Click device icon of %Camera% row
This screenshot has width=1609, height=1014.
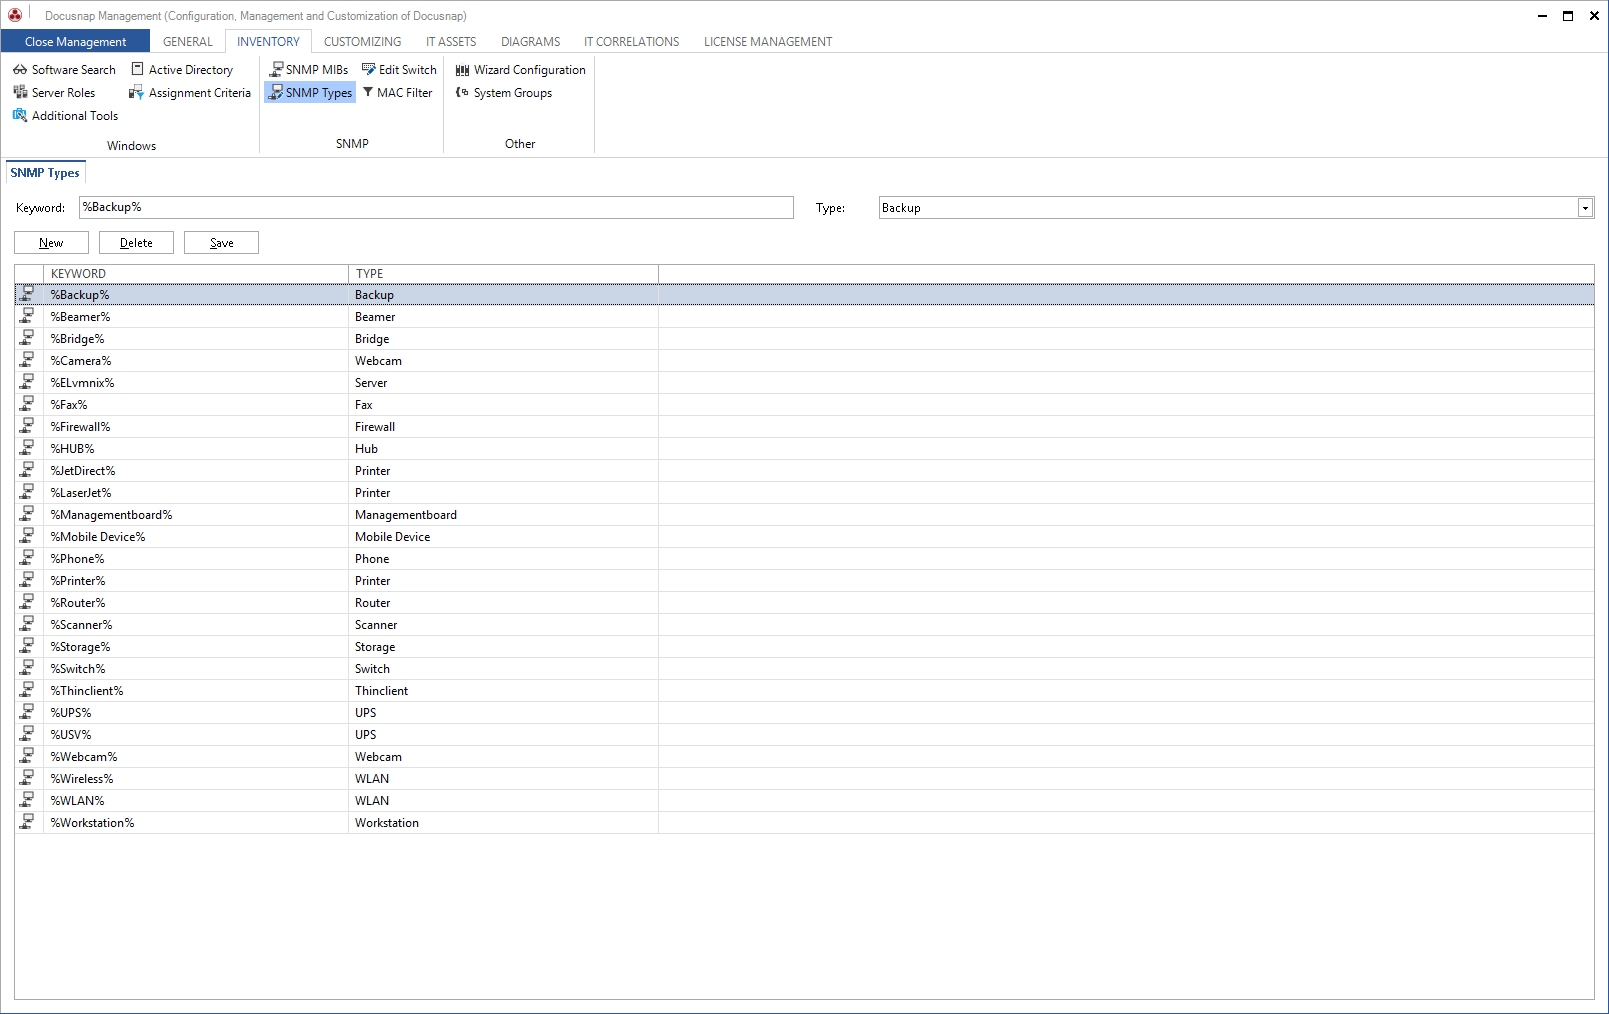pos(28,360)
